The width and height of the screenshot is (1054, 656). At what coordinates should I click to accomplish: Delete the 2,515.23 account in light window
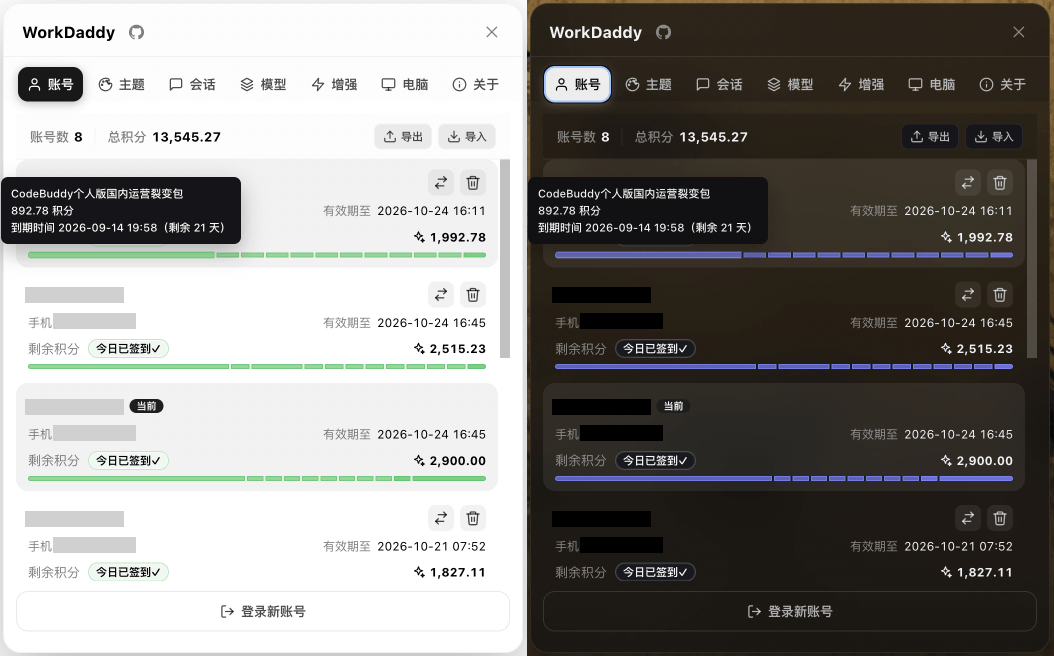click(473, 294)
